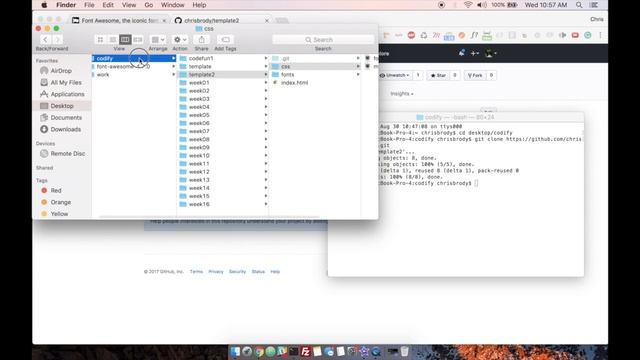This screenshot has width=640, height=360.
Task: Open the Insights tab on GitHub
Action: pos(402,94)
